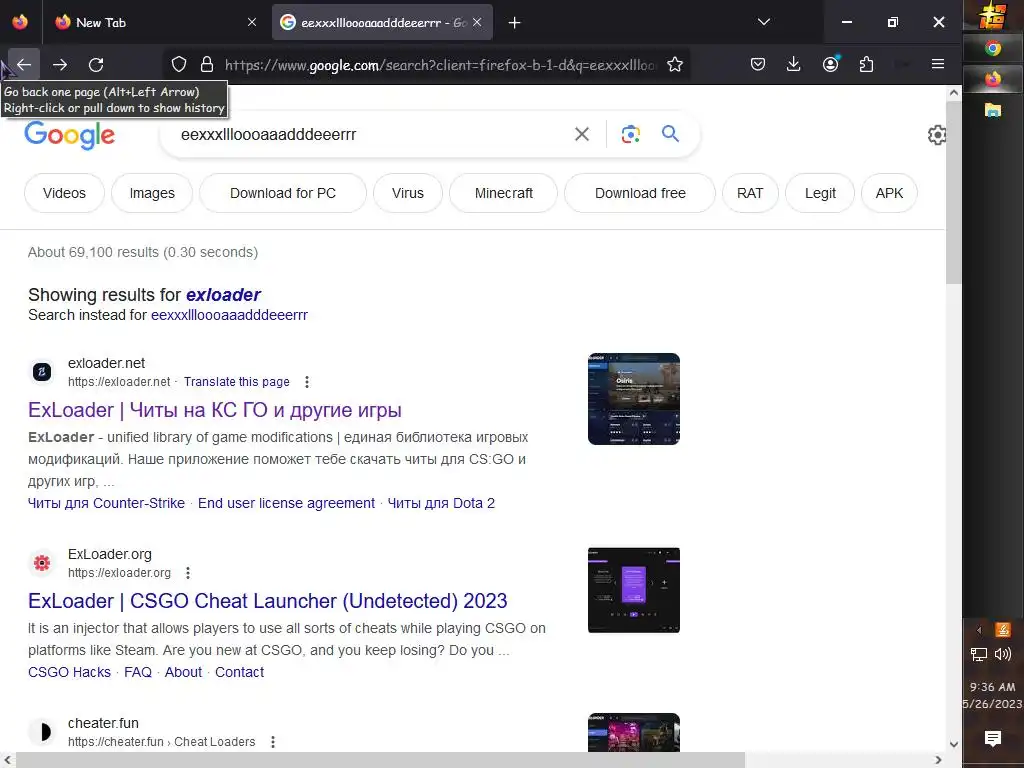This screenshot has width=1024, height=768.
Task: Search by image with Google Lens
Action: 630,134
